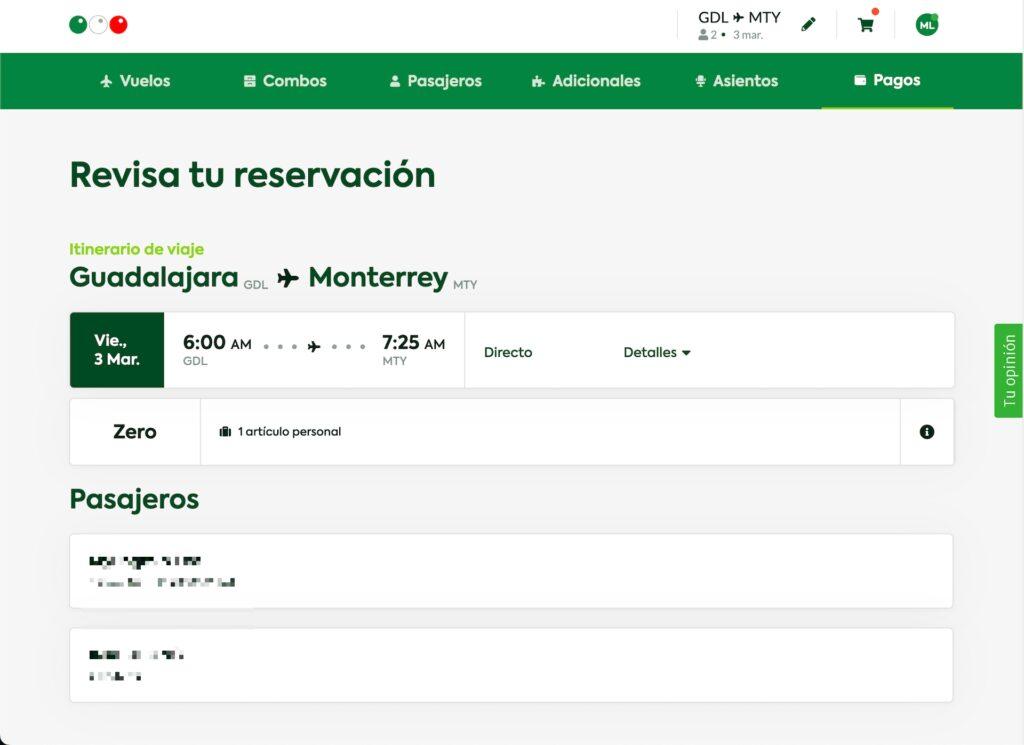Click the Guadalajara origin city name
The height and width of the screenshot is (745, 1024).
pyautogui.click(x=154, y=277)
